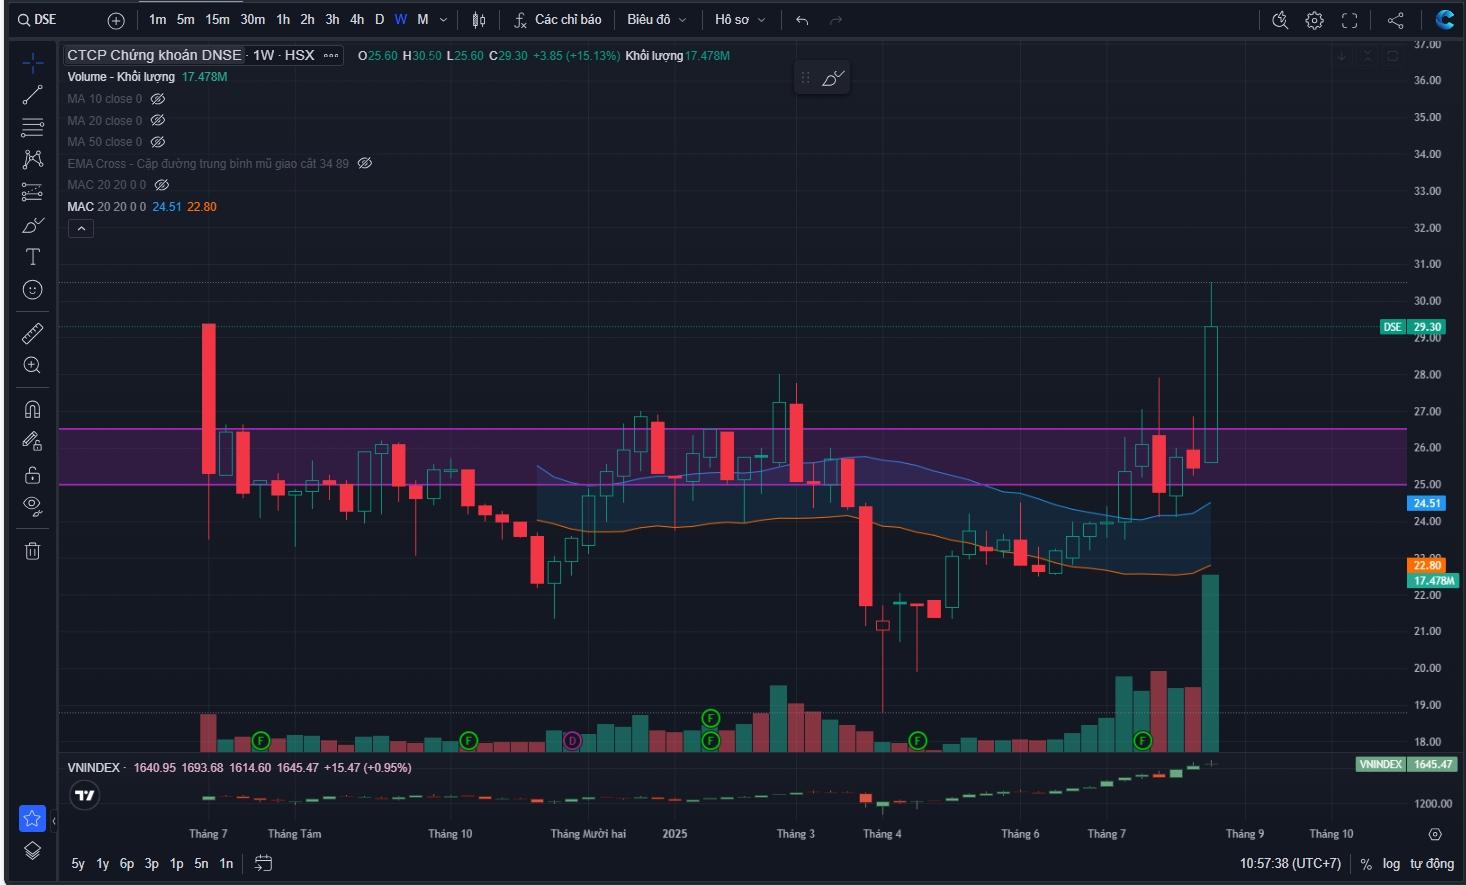The height and width of the screenshot is (885, 1466).
Task: Open chart settings gear in top bar
Action: (1315, 20)
